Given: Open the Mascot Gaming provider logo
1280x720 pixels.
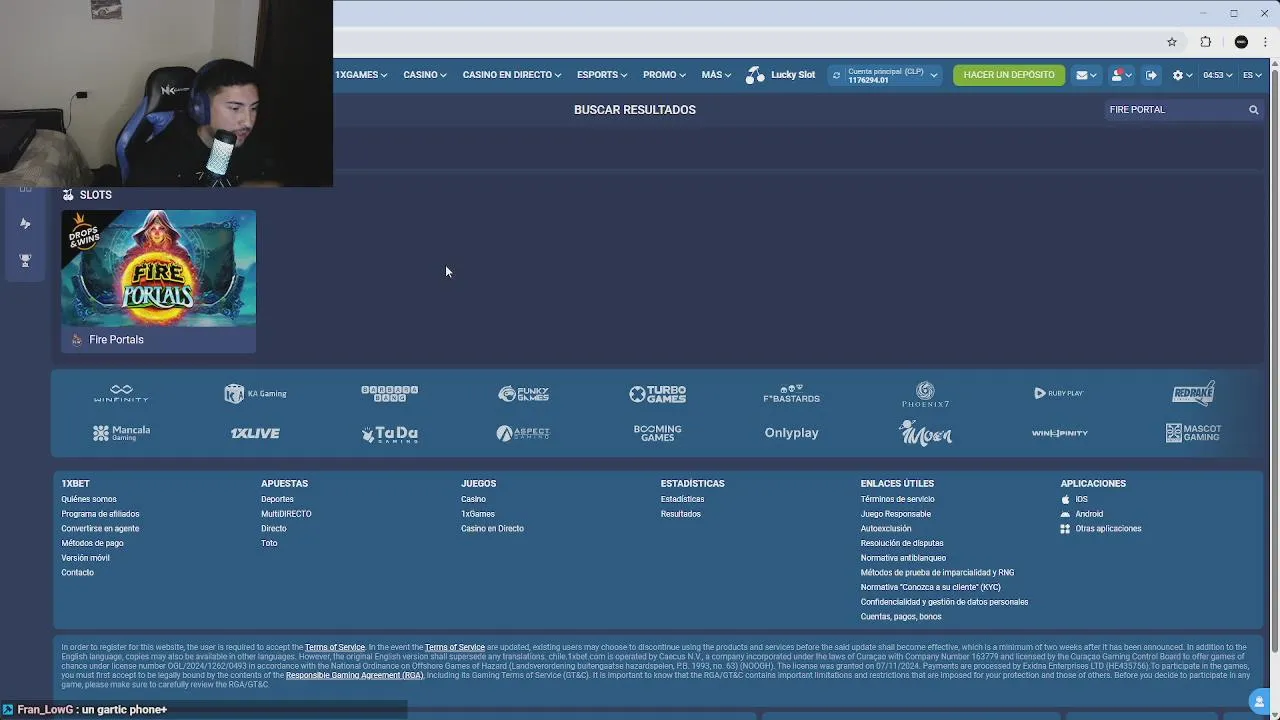Looking at the screenshot, I should [1193, 433].
